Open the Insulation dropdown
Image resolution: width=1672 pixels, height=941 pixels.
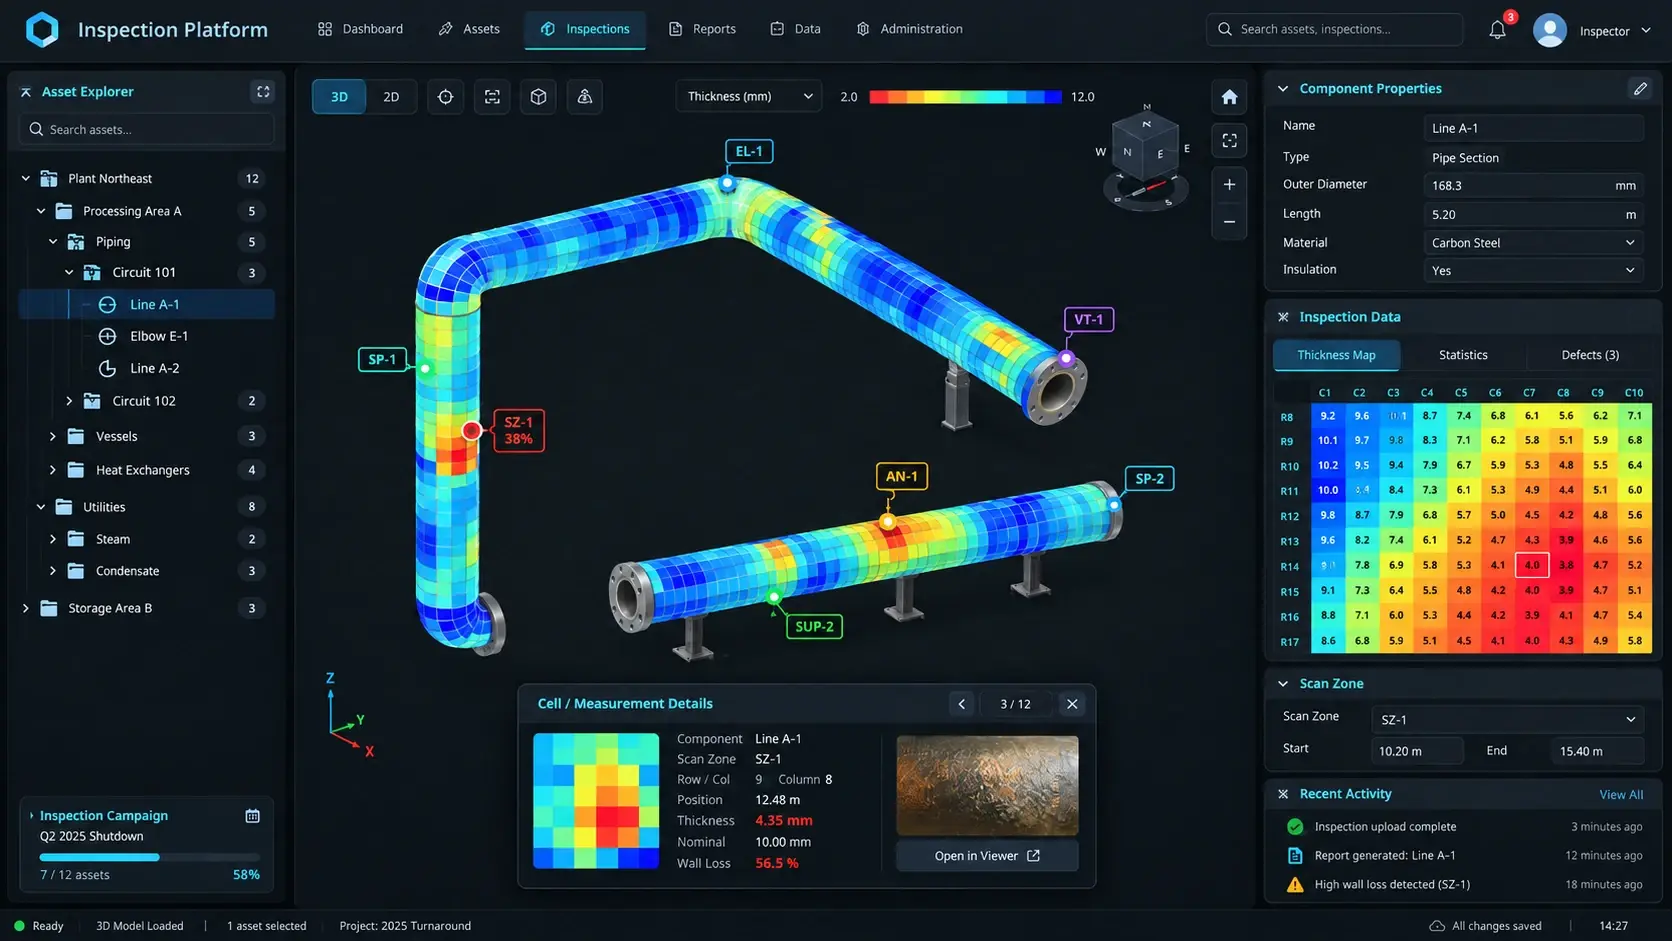(1533, 271)
